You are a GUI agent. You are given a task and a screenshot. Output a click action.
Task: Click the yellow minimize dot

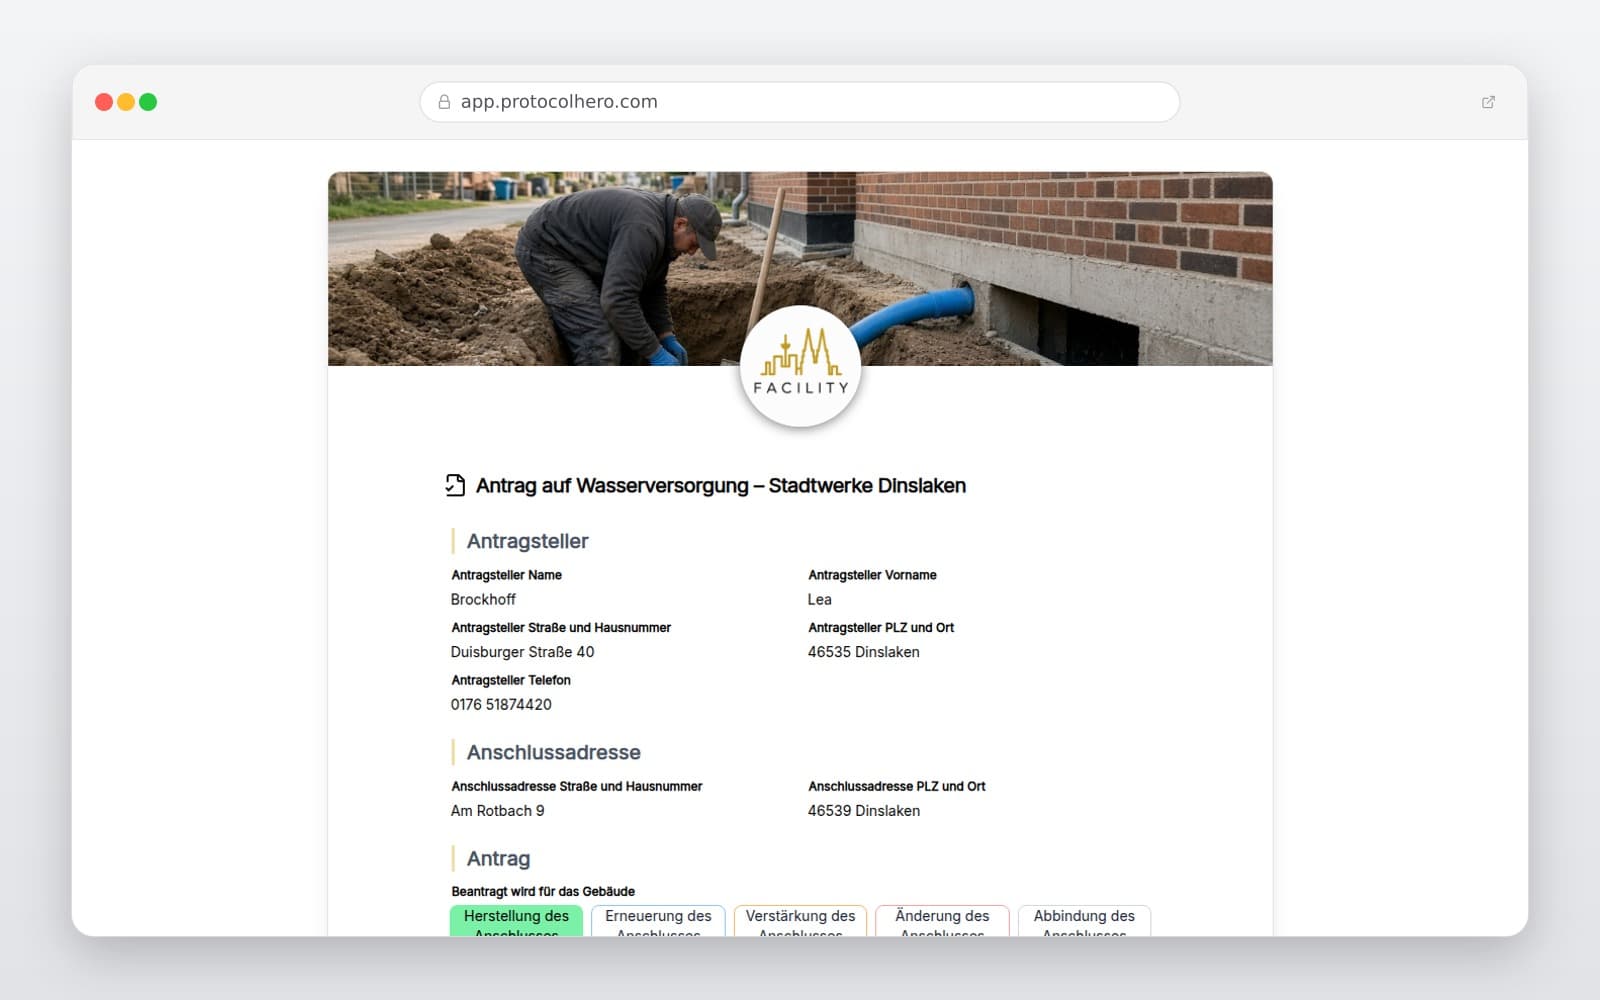pyautogui.click(x=126, y=102)
